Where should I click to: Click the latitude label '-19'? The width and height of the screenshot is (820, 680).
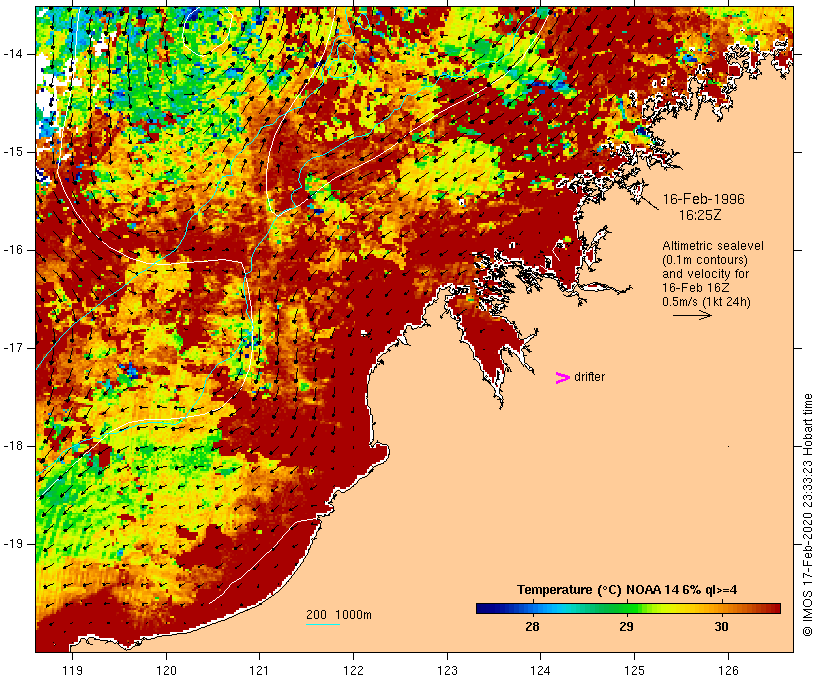point(13,544)
